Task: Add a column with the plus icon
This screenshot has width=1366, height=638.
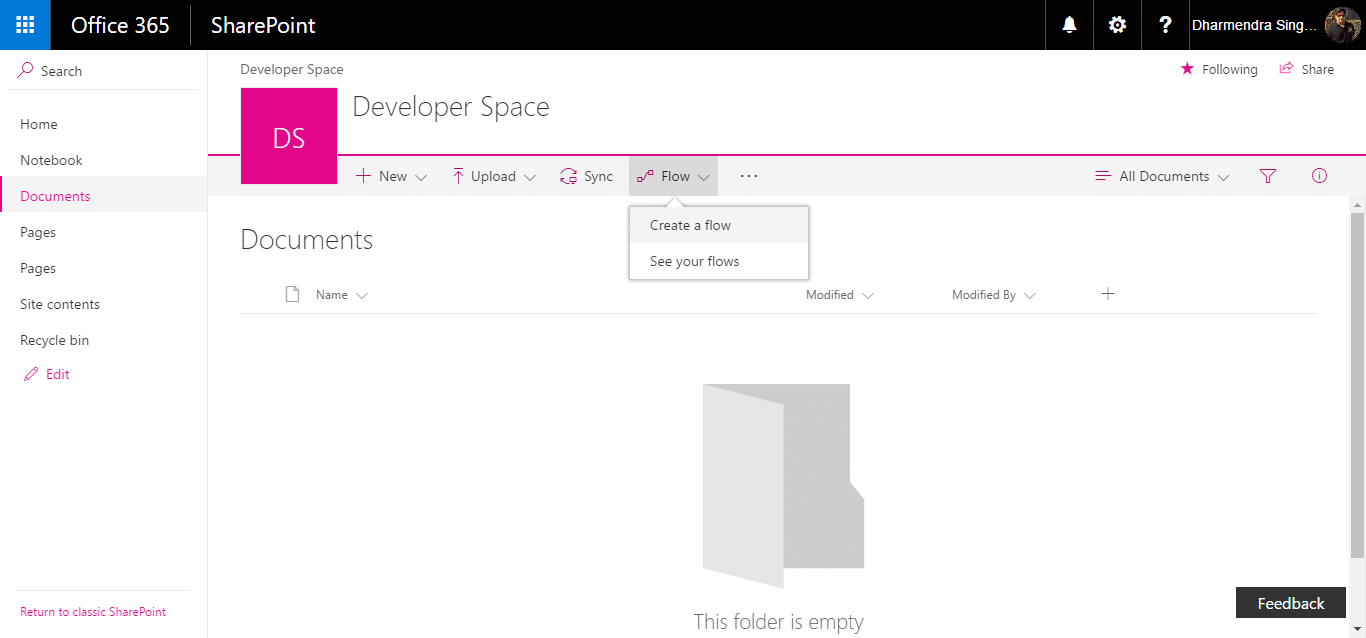Action: click(x=1108, y=293)
